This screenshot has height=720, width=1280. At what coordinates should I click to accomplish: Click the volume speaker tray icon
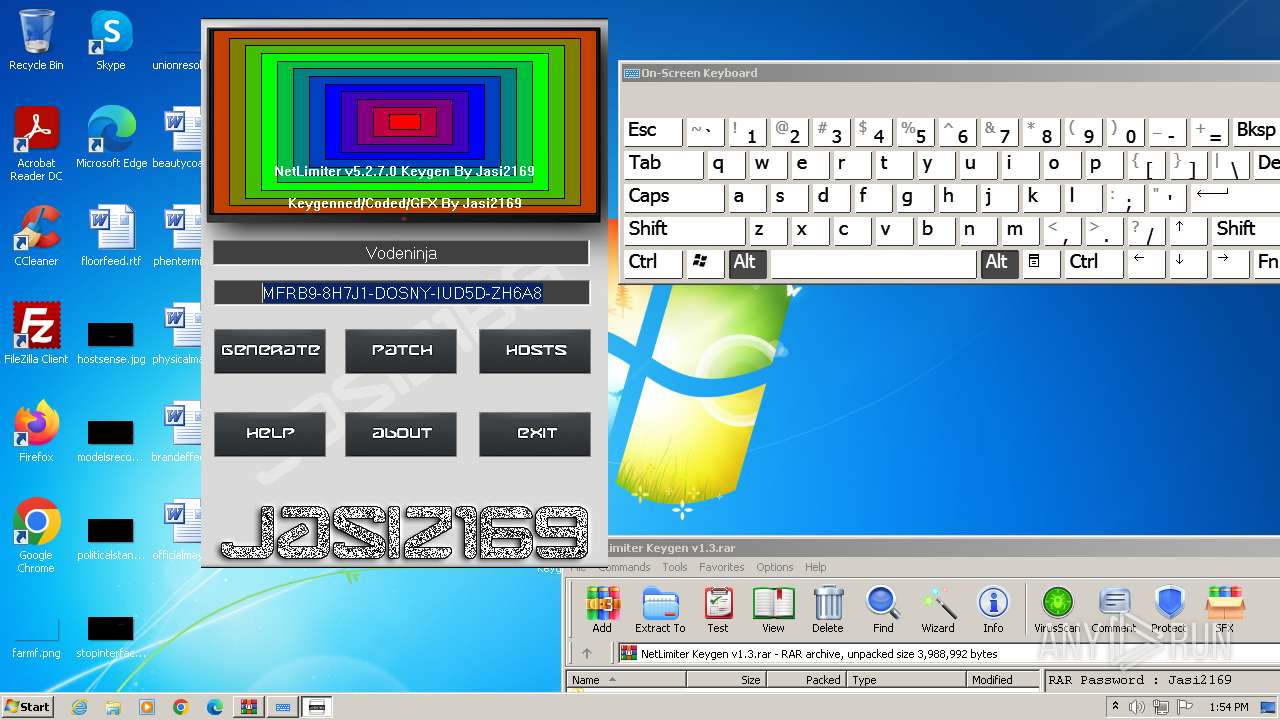point(1136,707)
